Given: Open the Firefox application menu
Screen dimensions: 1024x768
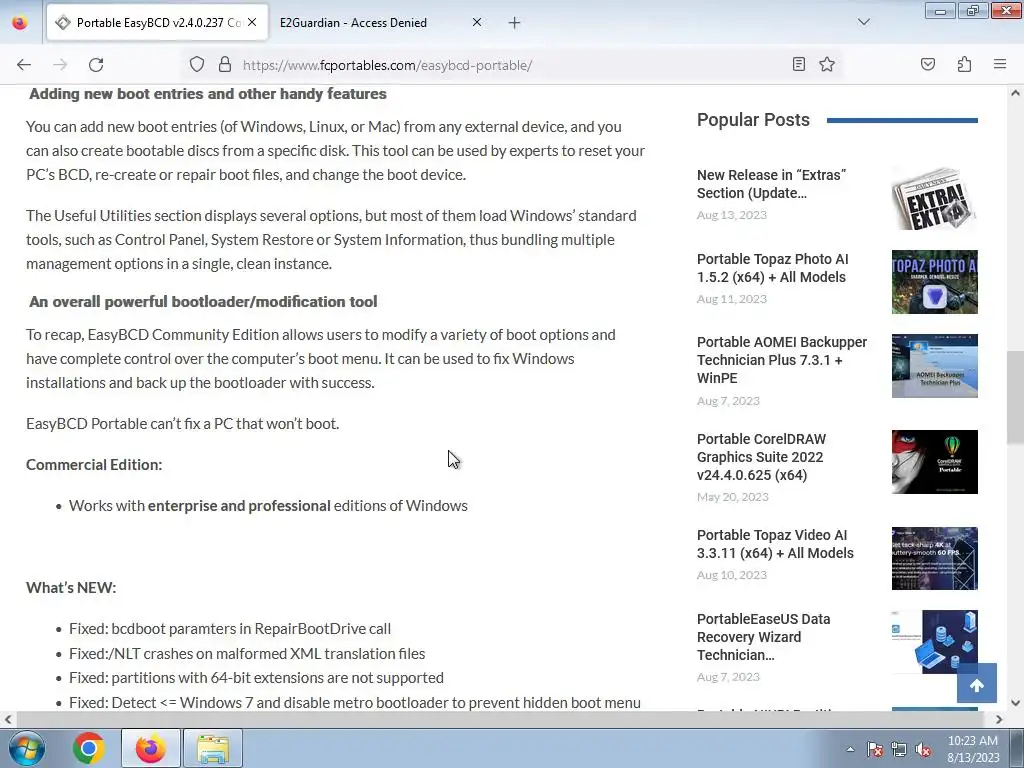Looking at the screenshot, I should tap(999, 64).
